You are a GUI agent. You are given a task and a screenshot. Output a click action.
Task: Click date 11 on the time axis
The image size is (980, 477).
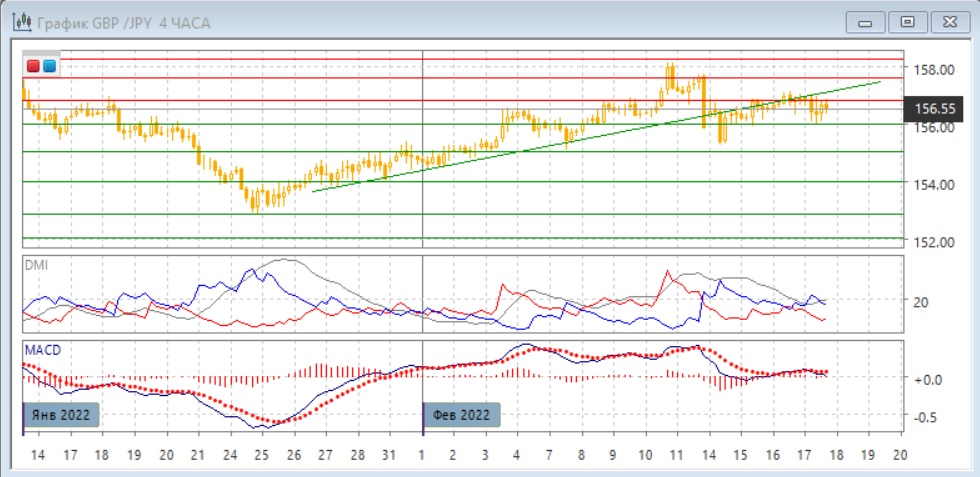tap(677, 455)
